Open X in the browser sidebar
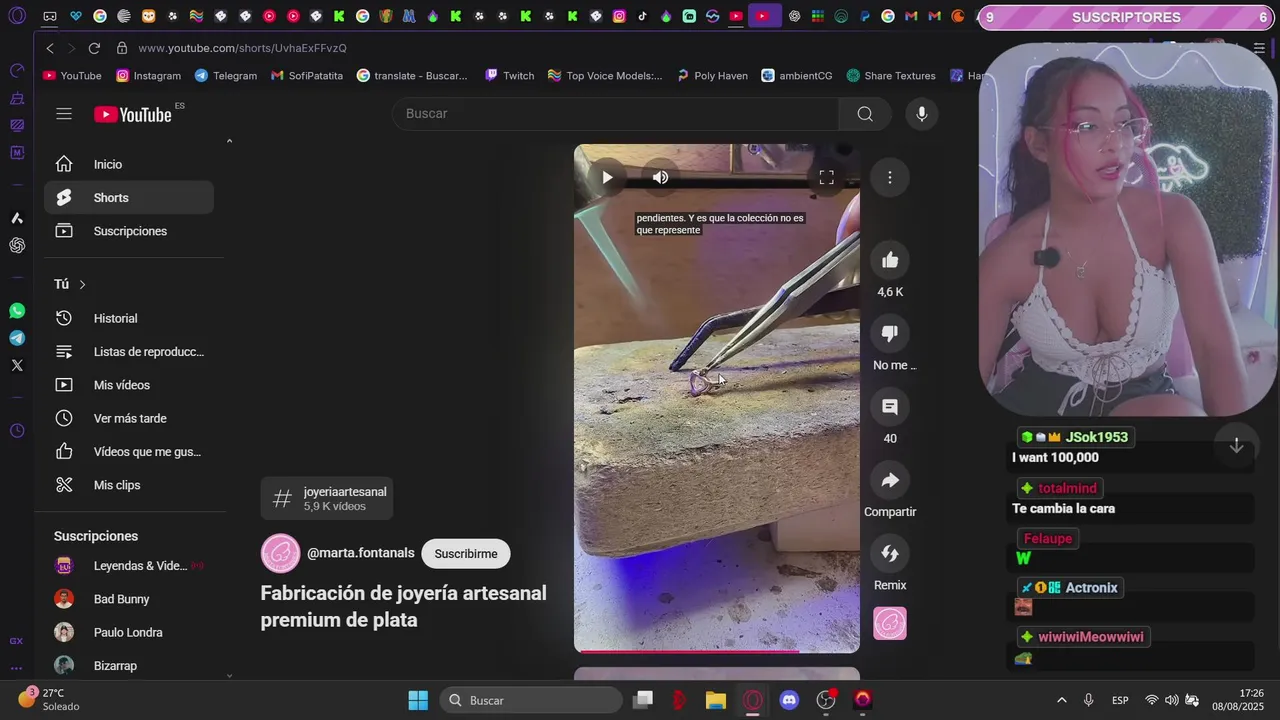This screenshot has width=1280, height=720. tap(17, 365)
